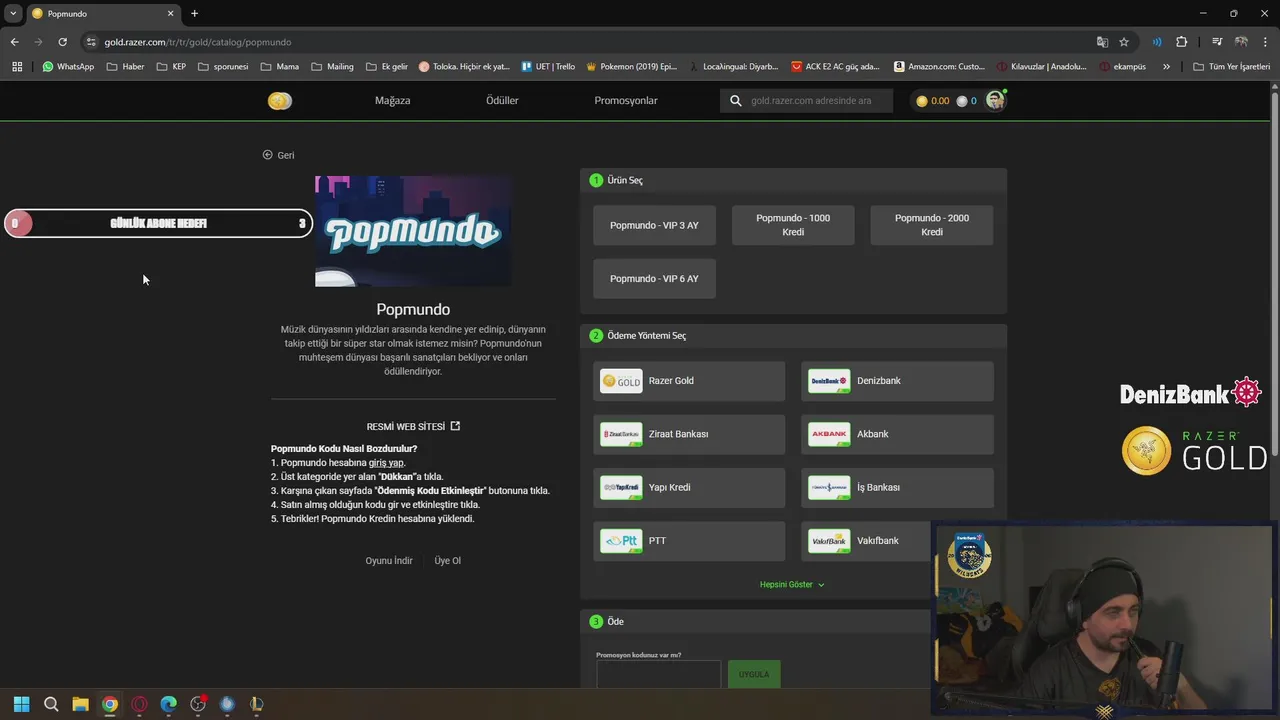The width and height of the screenshot is (1280, 720).
Task: Click the UYGULA promo apply button
Action: 754,674
